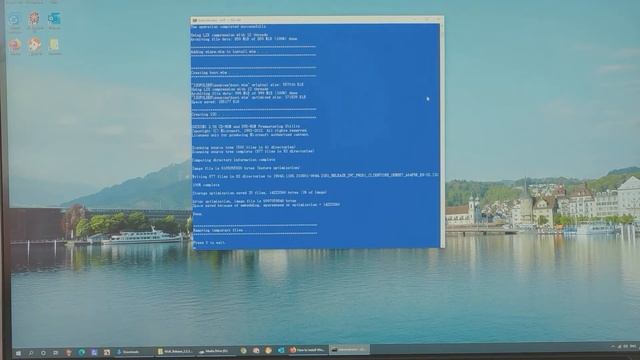Open Cortana circle on the taskbar
640x360 pixels.
point(43,353)
